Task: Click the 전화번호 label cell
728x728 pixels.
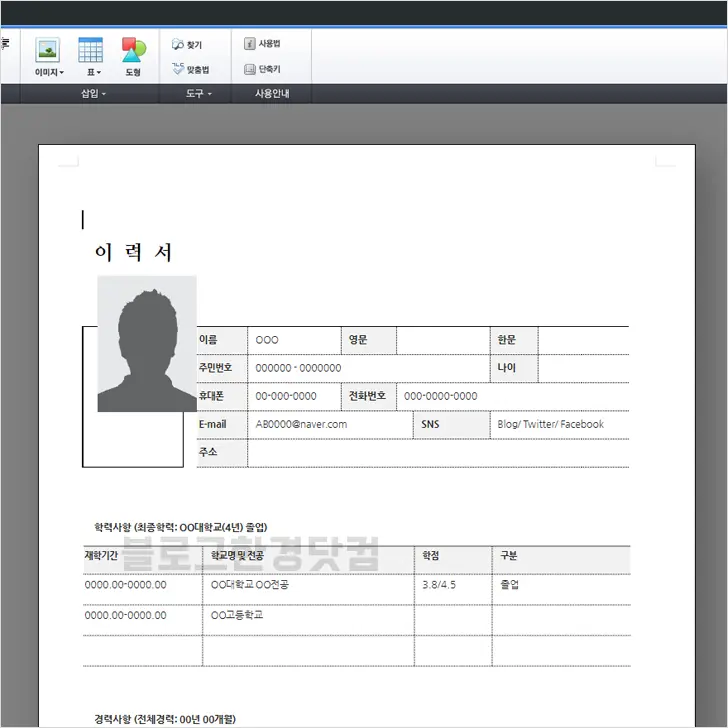Action: [x=369, y=396]
